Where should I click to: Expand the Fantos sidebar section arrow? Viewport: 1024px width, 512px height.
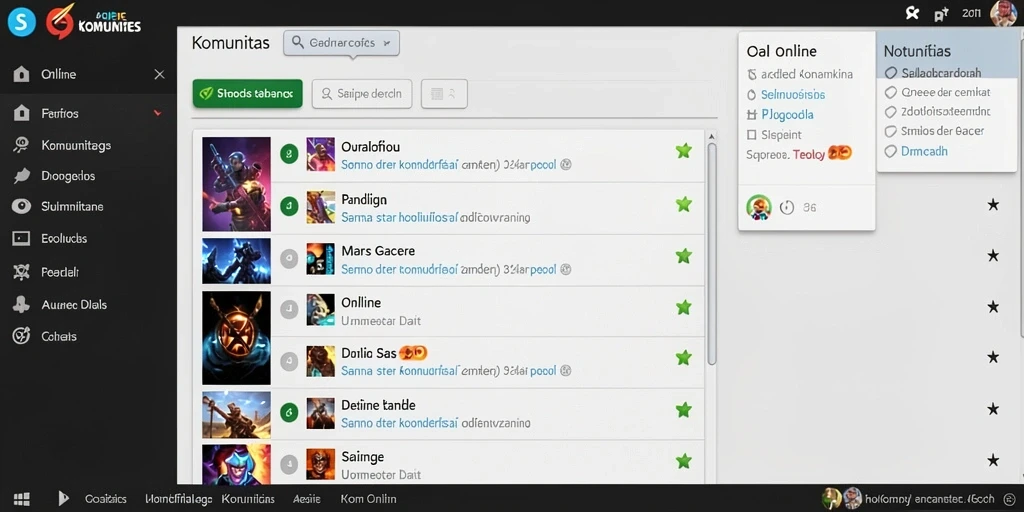click(x=157, y=114)
